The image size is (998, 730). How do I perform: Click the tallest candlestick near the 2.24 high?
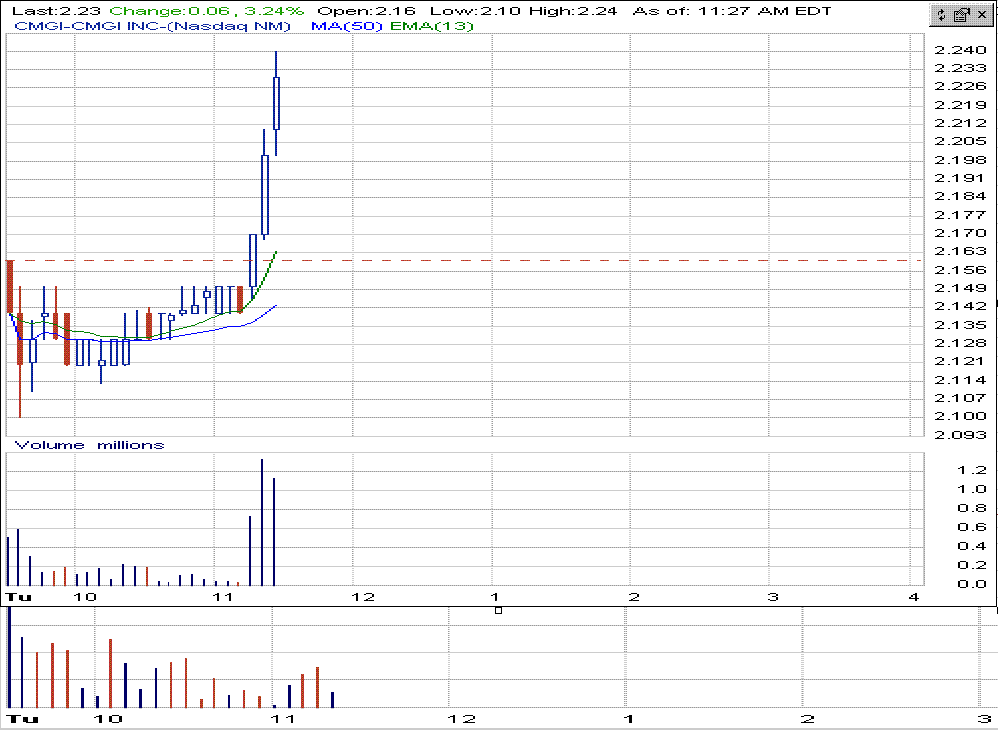coord(276,103)
